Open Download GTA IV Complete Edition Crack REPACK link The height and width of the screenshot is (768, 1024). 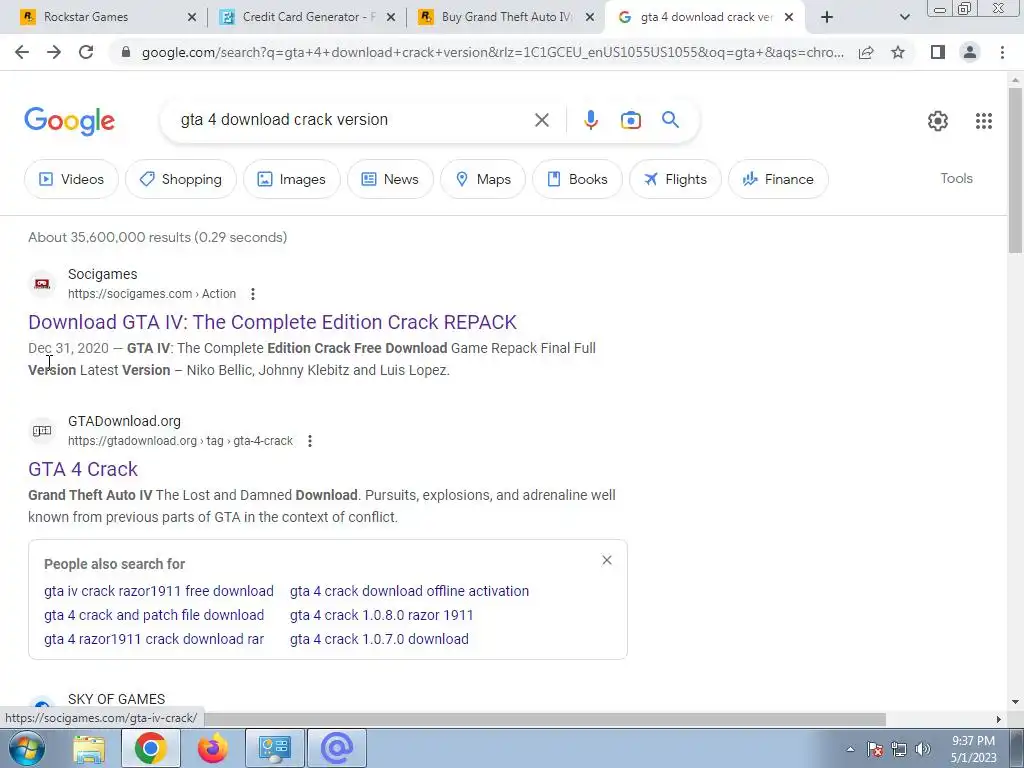click(x=272, y=322)
